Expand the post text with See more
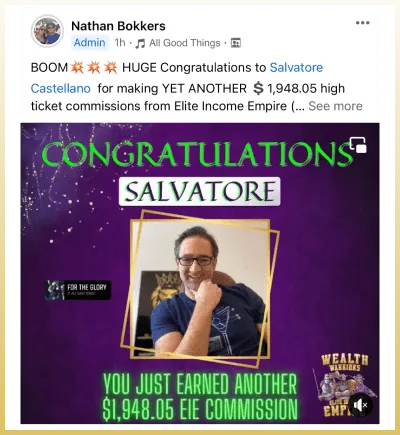 pos(335,106)
